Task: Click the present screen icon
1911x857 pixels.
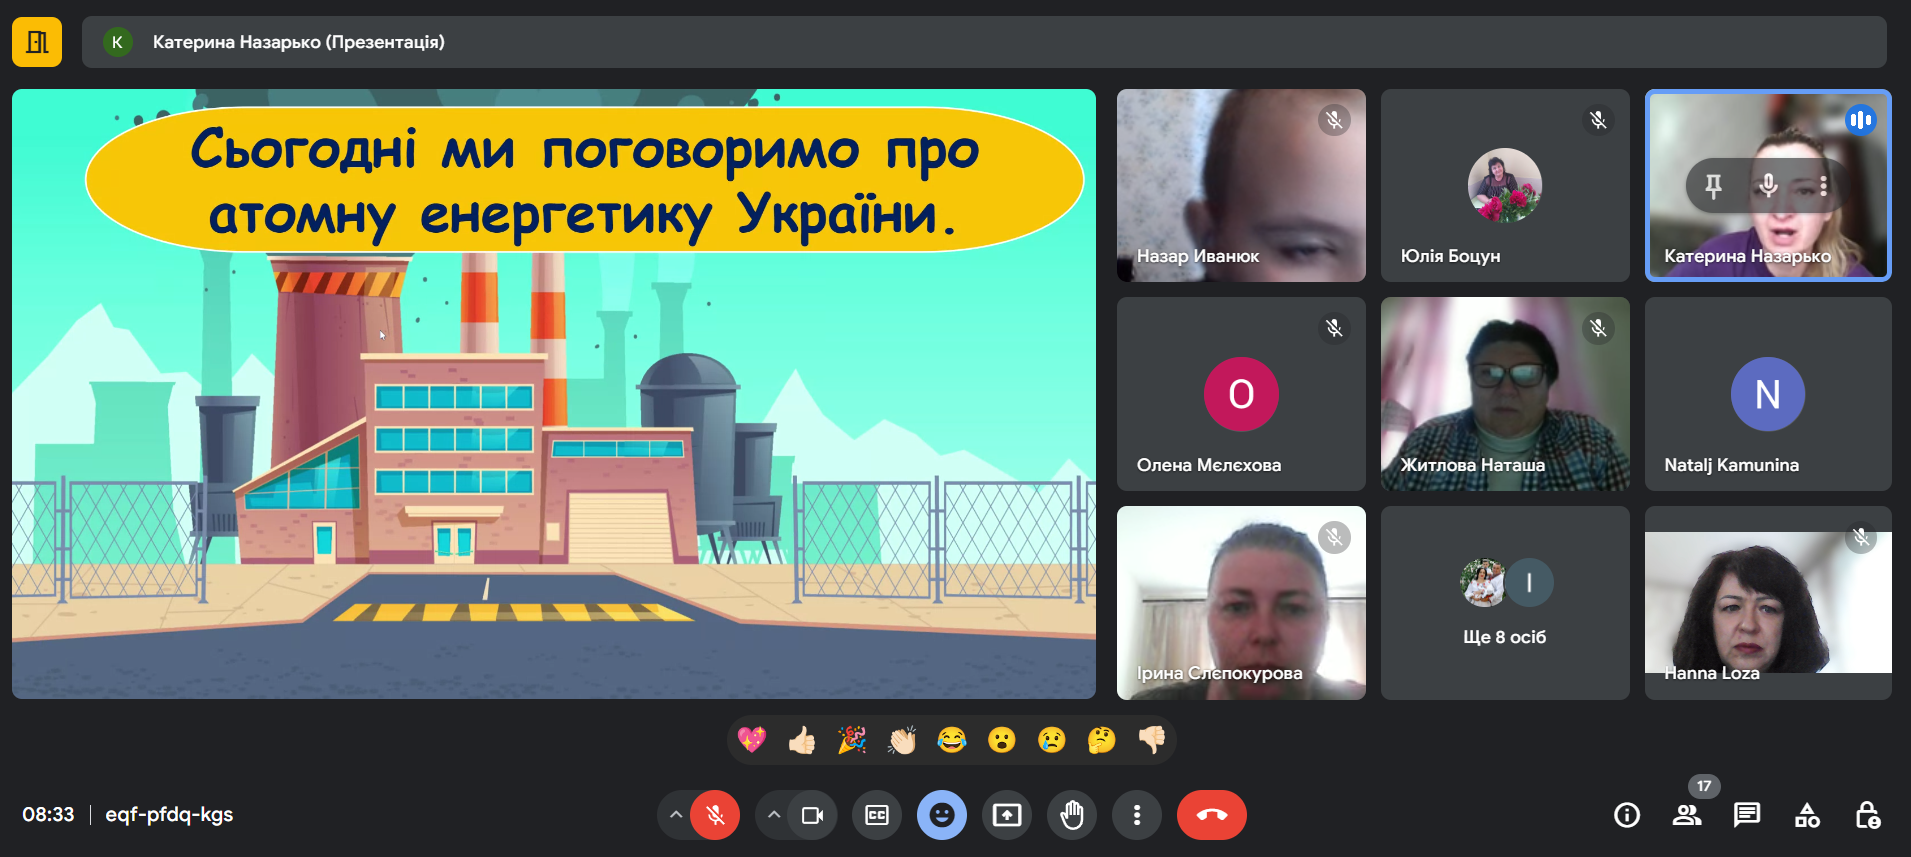Action: pyautogui.click(x=1007, y=816)
